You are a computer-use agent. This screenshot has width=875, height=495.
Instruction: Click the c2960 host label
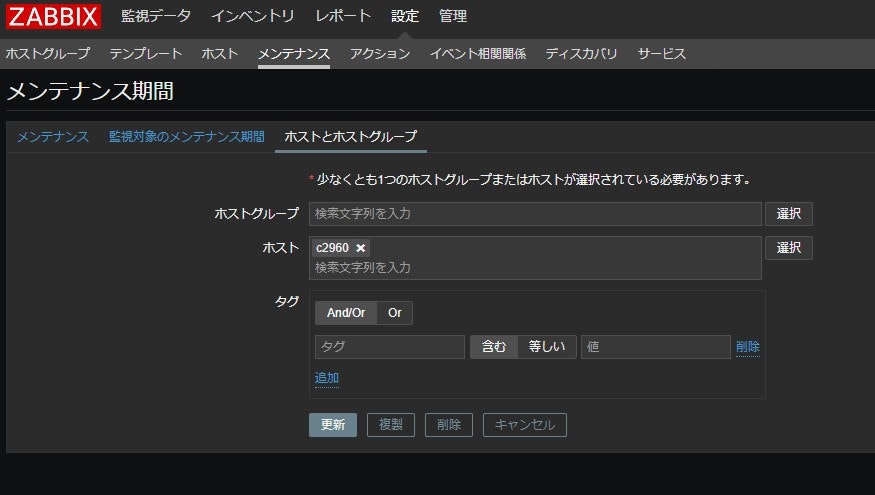click(x=332, y=248)
